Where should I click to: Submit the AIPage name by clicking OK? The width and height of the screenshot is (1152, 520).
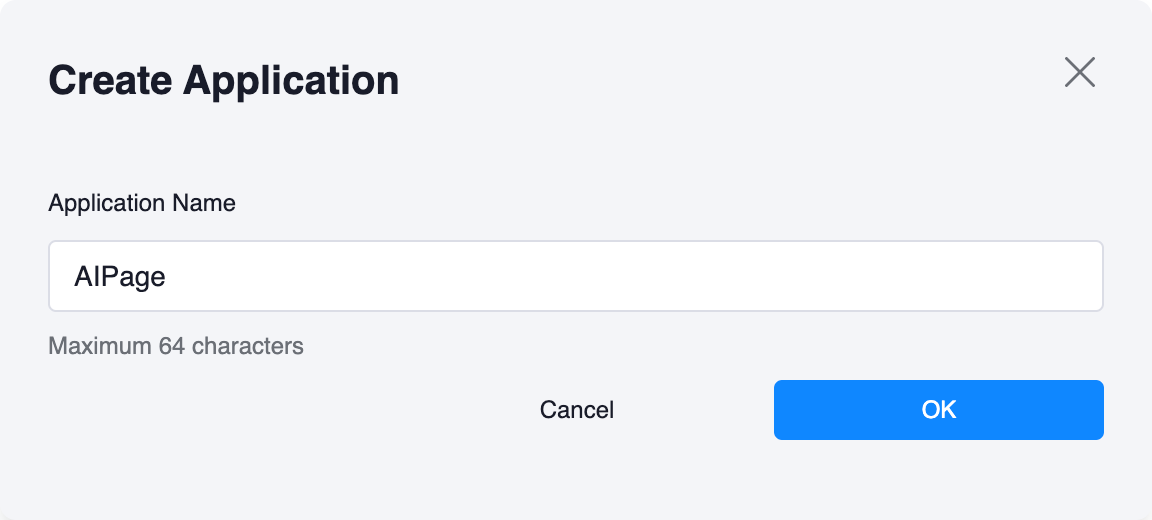click(x=938, y=410)
